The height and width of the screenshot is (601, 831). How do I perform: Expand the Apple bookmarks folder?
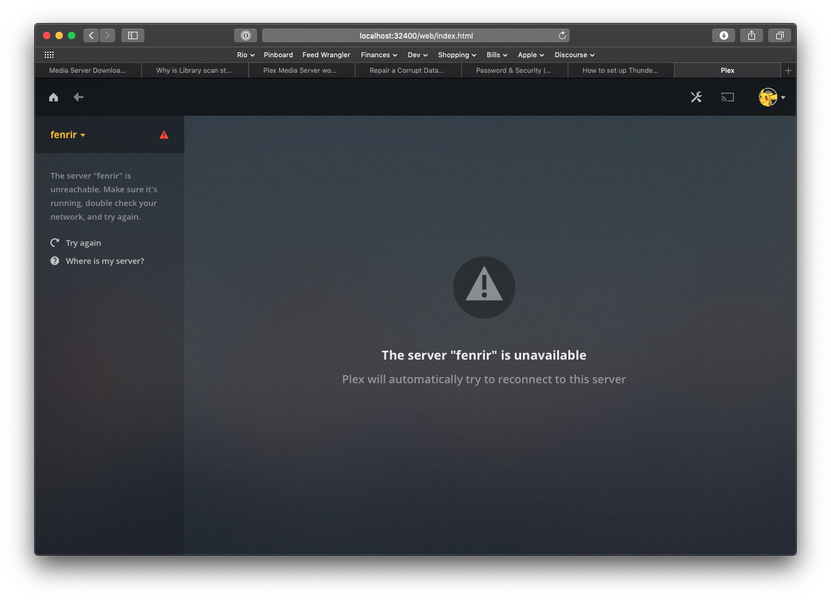tap(531, 55)
